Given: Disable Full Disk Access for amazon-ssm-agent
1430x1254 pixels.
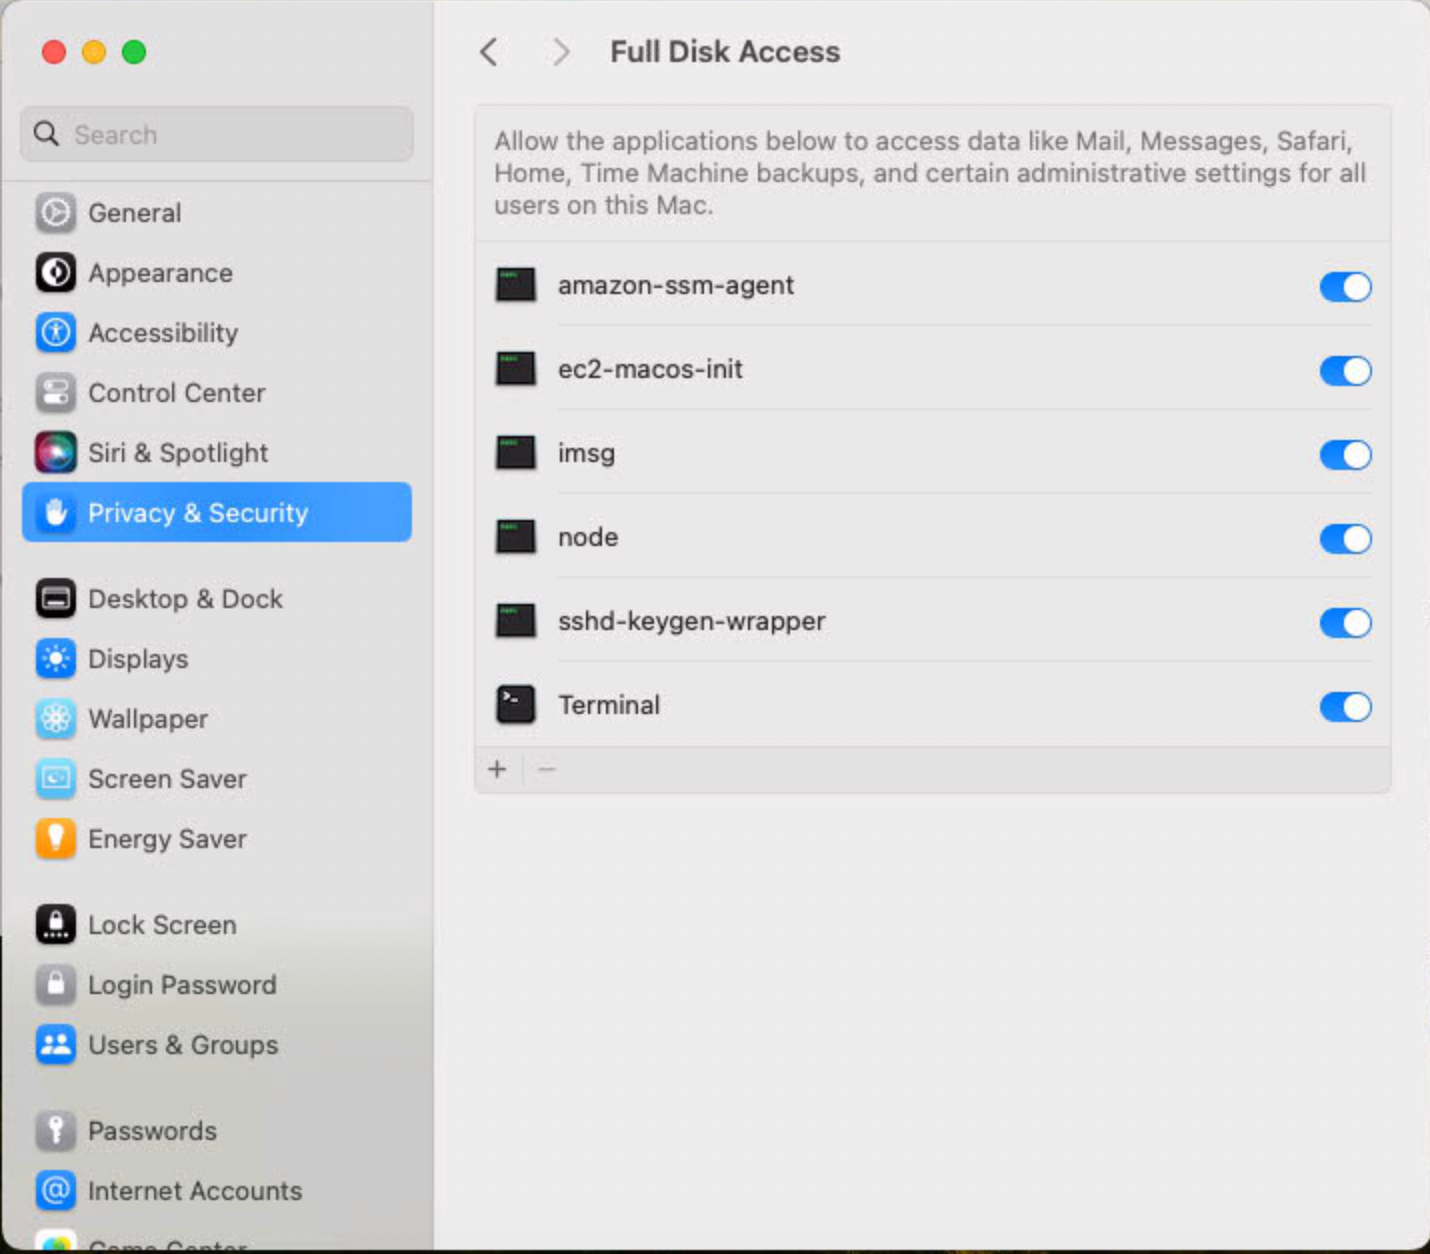Looking at the screenshot, I should [x=1345, y=287].
